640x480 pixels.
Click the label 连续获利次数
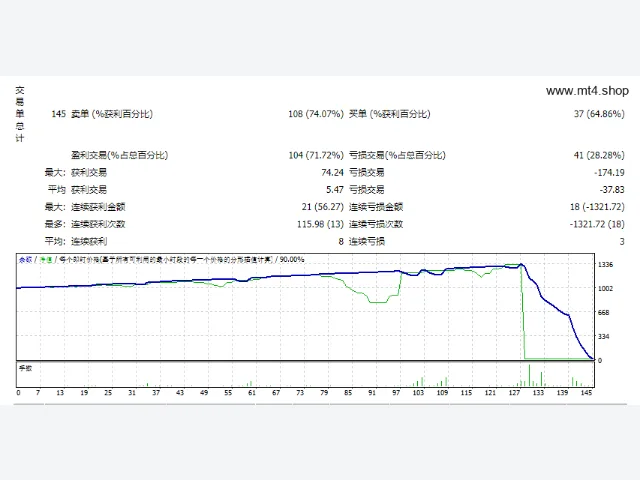[x=98, y=224]
